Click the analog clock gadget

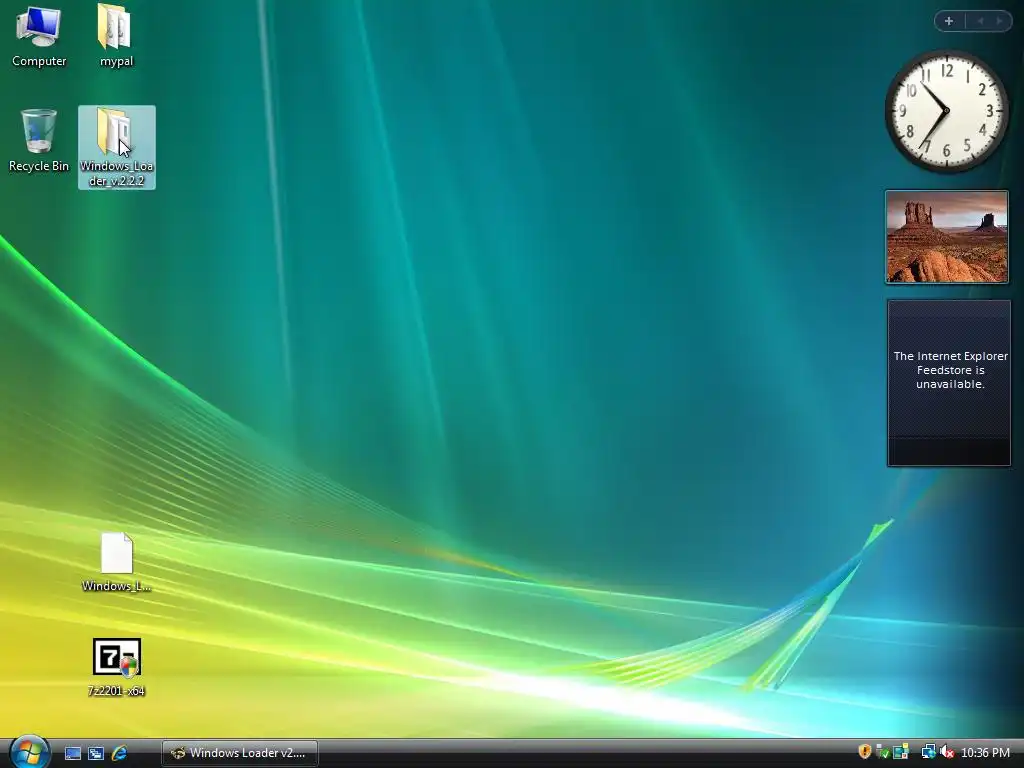[946, 112]
